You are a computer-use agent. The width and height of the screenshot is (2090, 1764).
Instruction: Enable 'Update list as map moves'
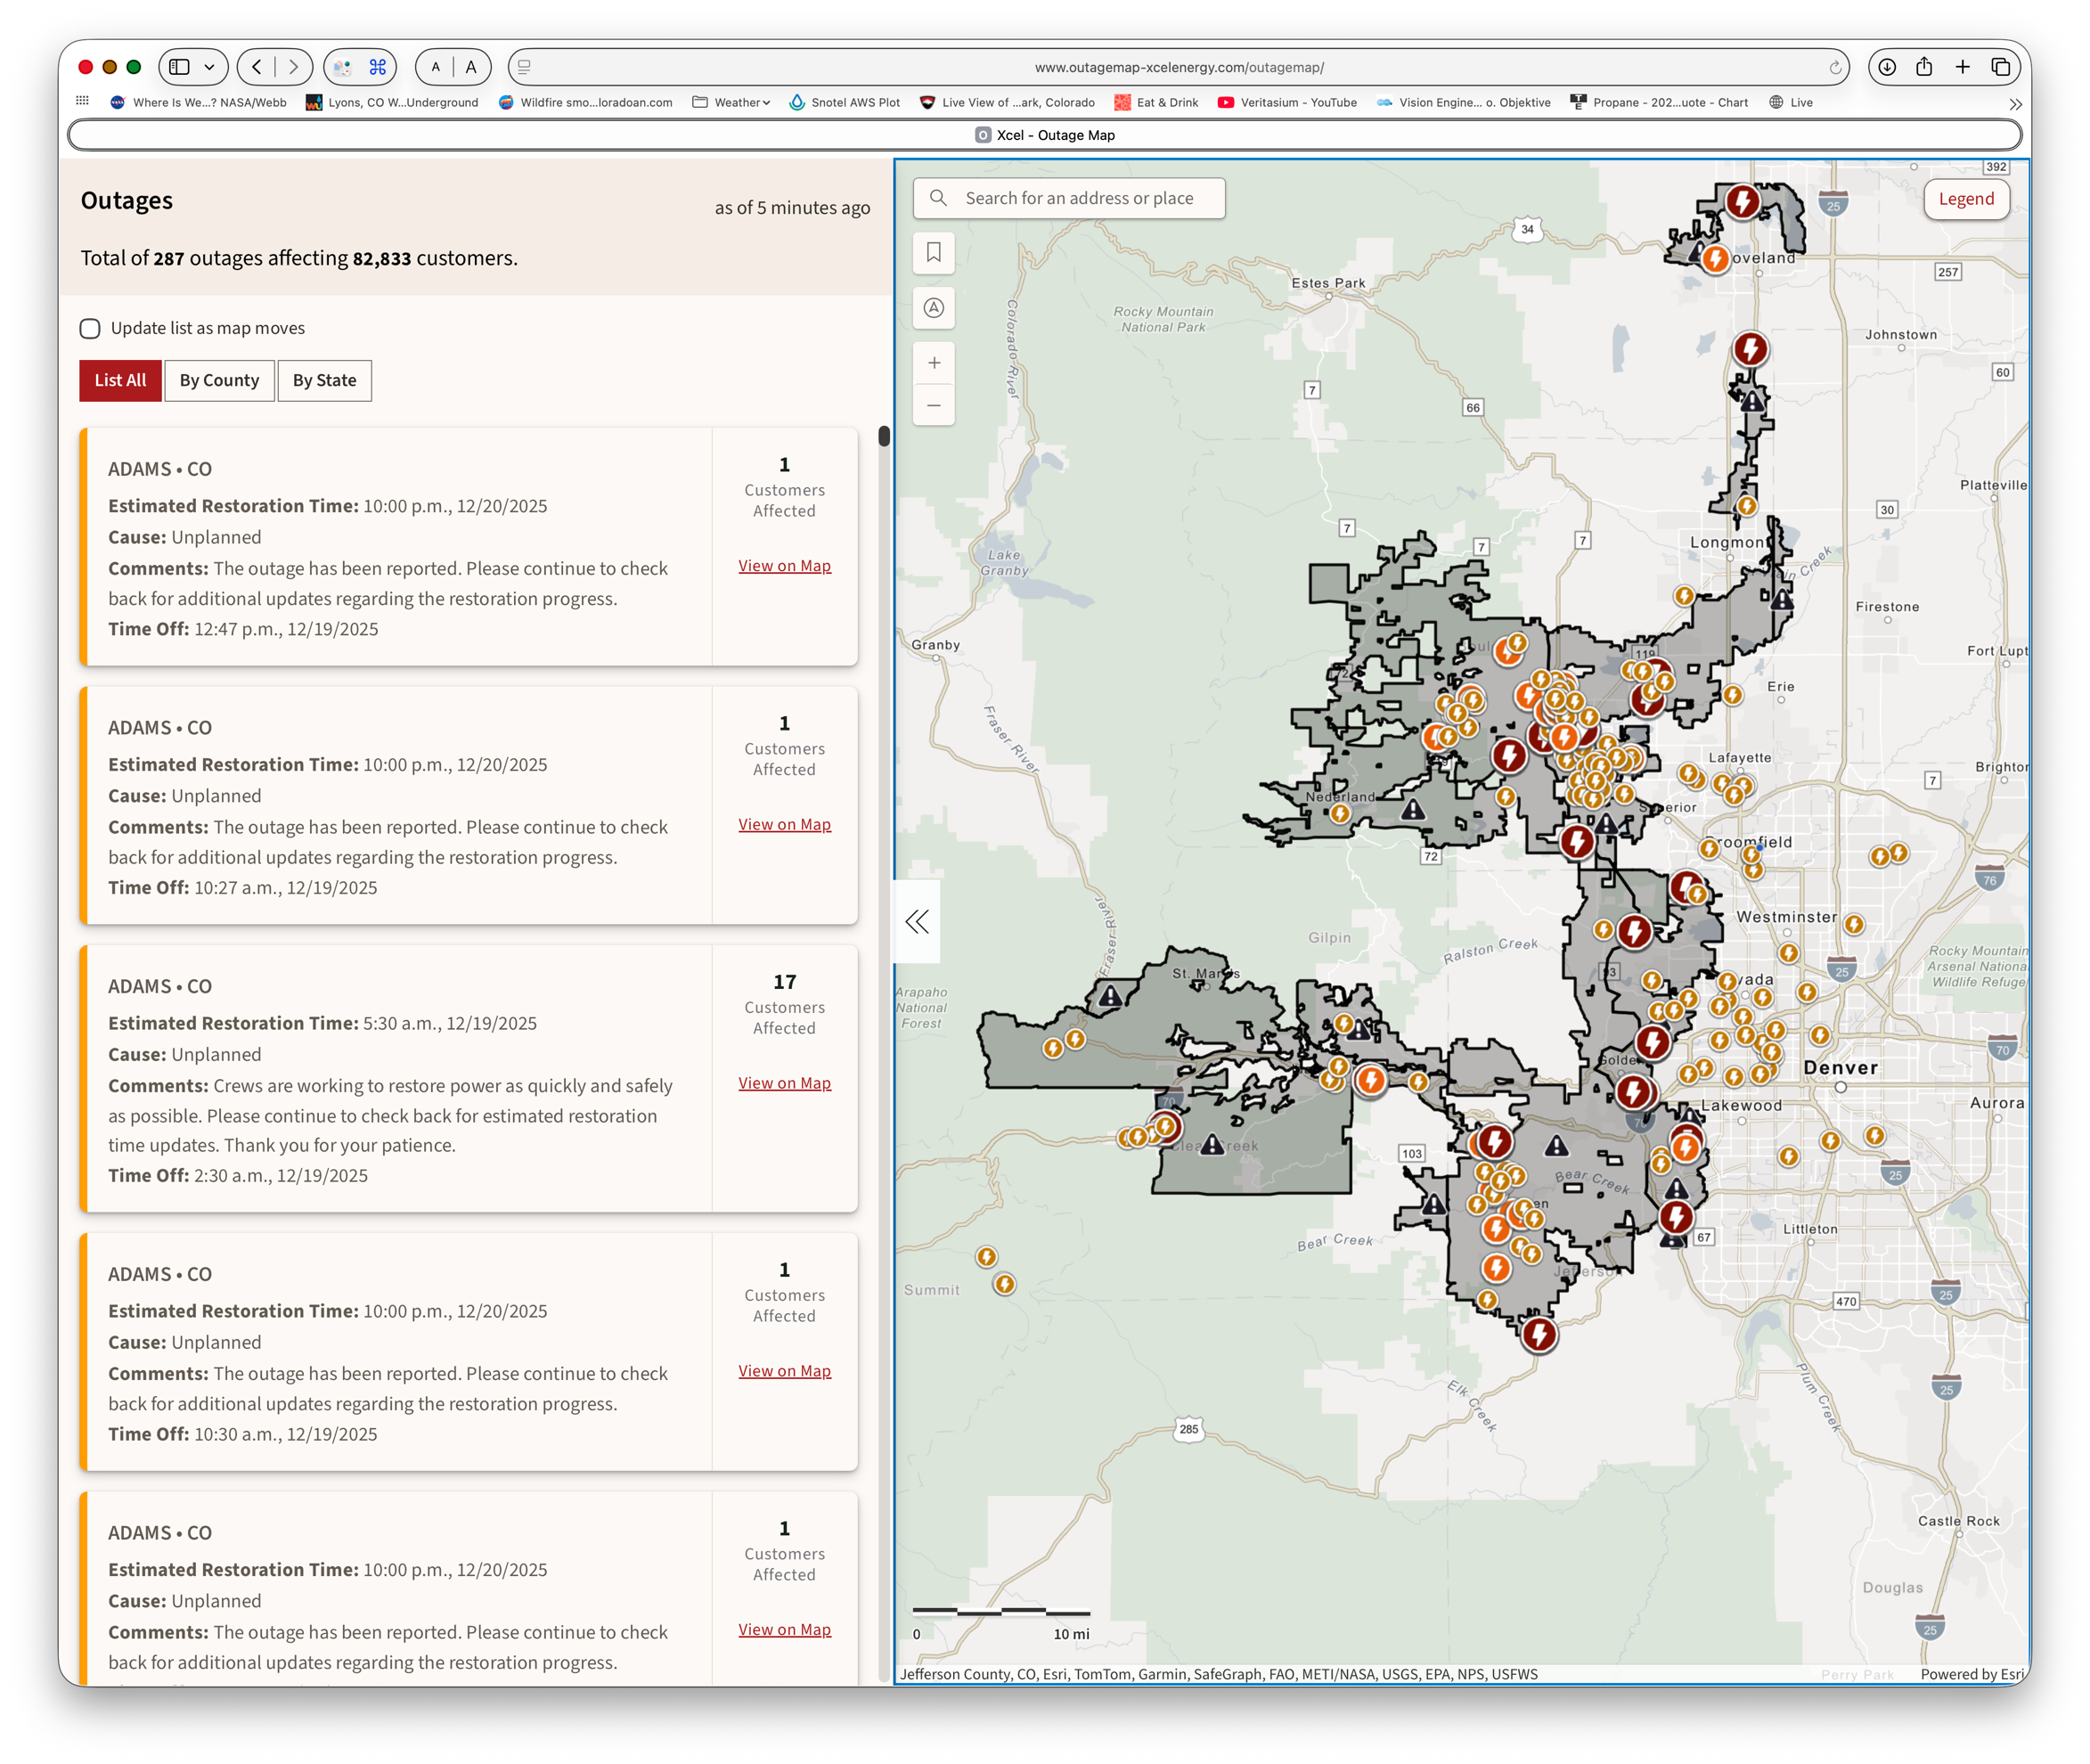[x=90, y=328]
